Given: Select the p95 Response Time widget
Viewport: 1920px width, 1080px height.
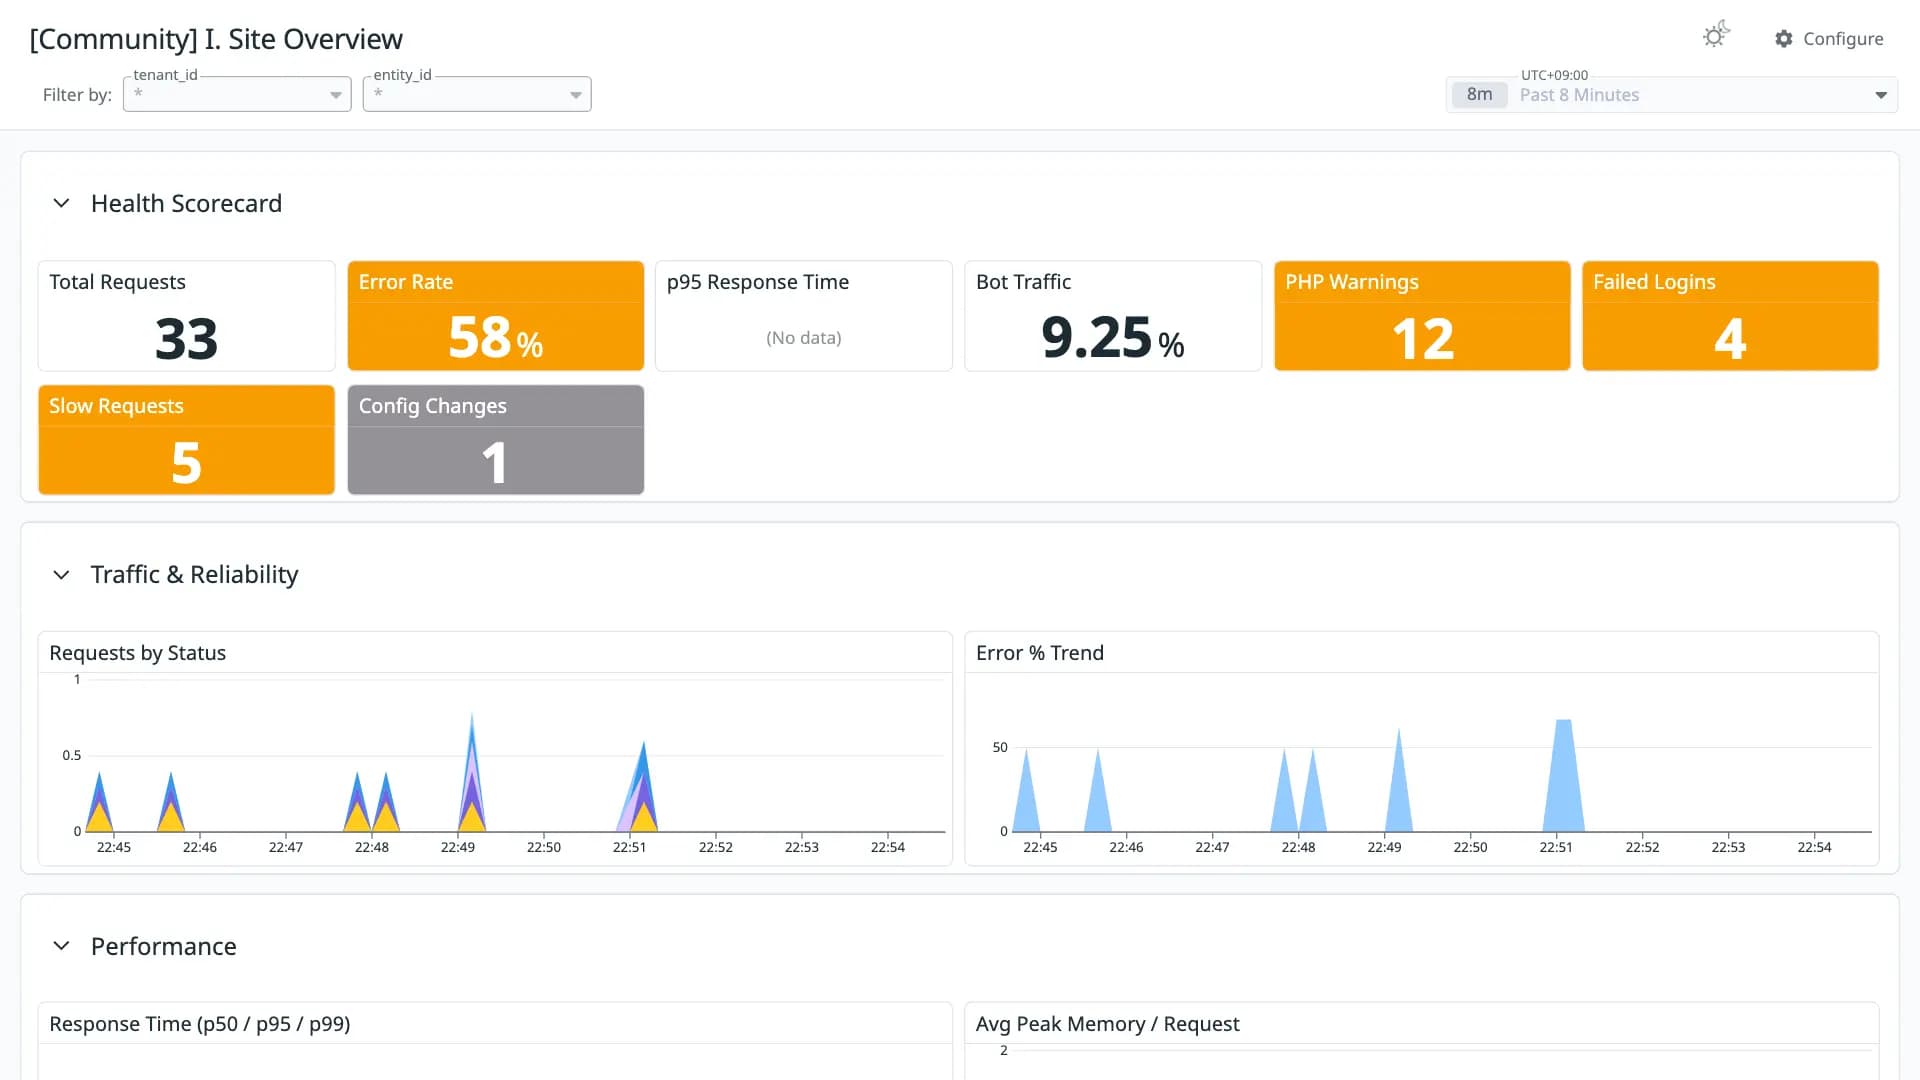Looking at the screenshot, I should coord(803,316).
